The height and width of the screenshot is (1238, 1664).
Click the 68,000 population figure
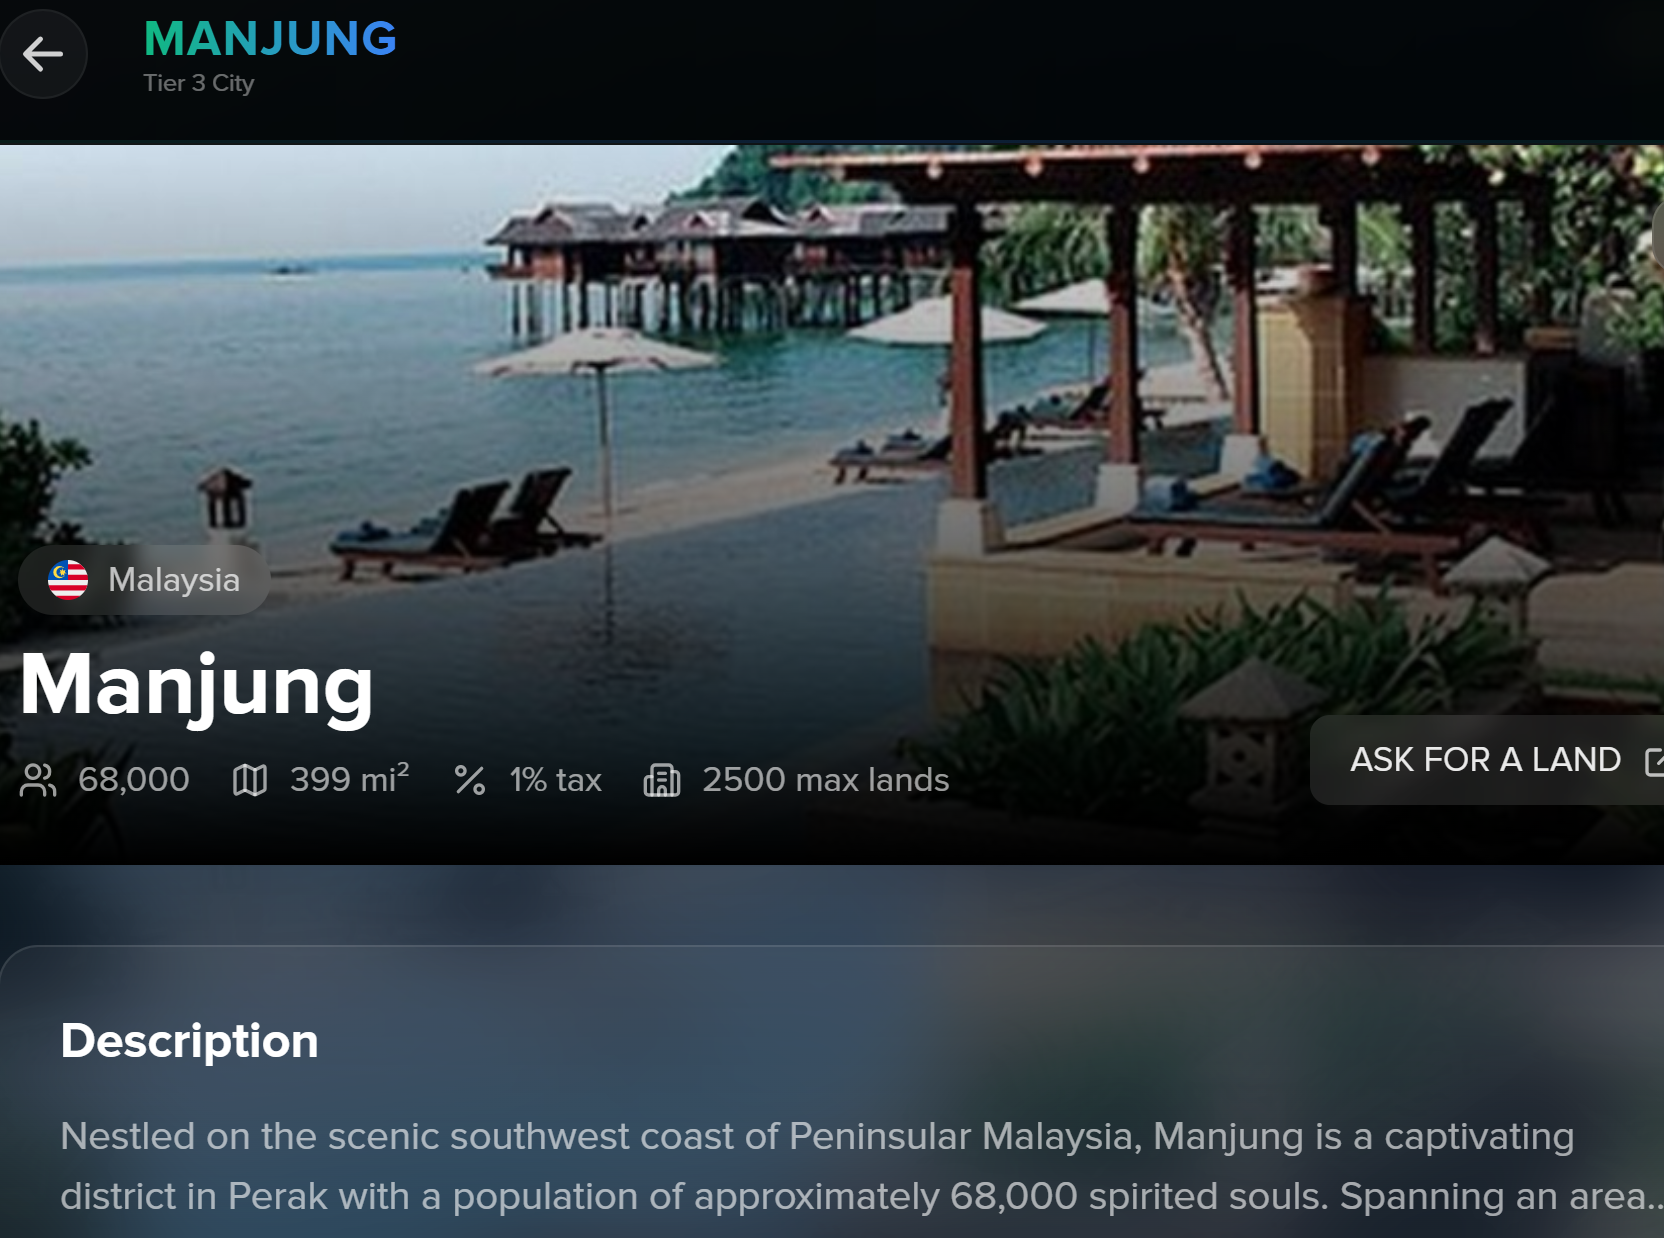[134, 780]
